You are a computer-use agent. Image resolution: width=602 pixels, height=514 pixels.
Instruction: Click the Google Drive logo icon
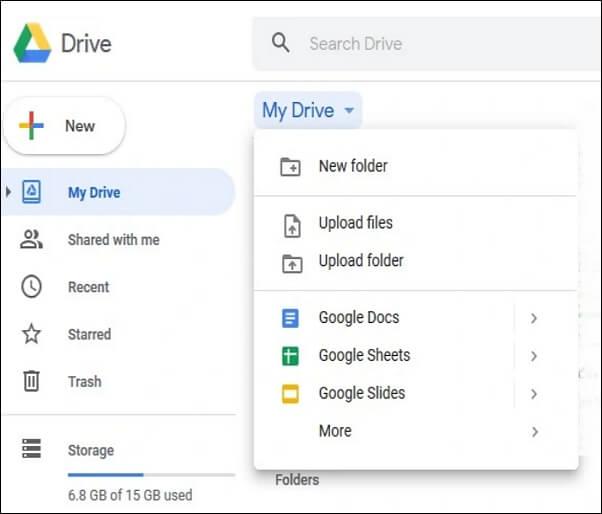click(x=30, y=44)
